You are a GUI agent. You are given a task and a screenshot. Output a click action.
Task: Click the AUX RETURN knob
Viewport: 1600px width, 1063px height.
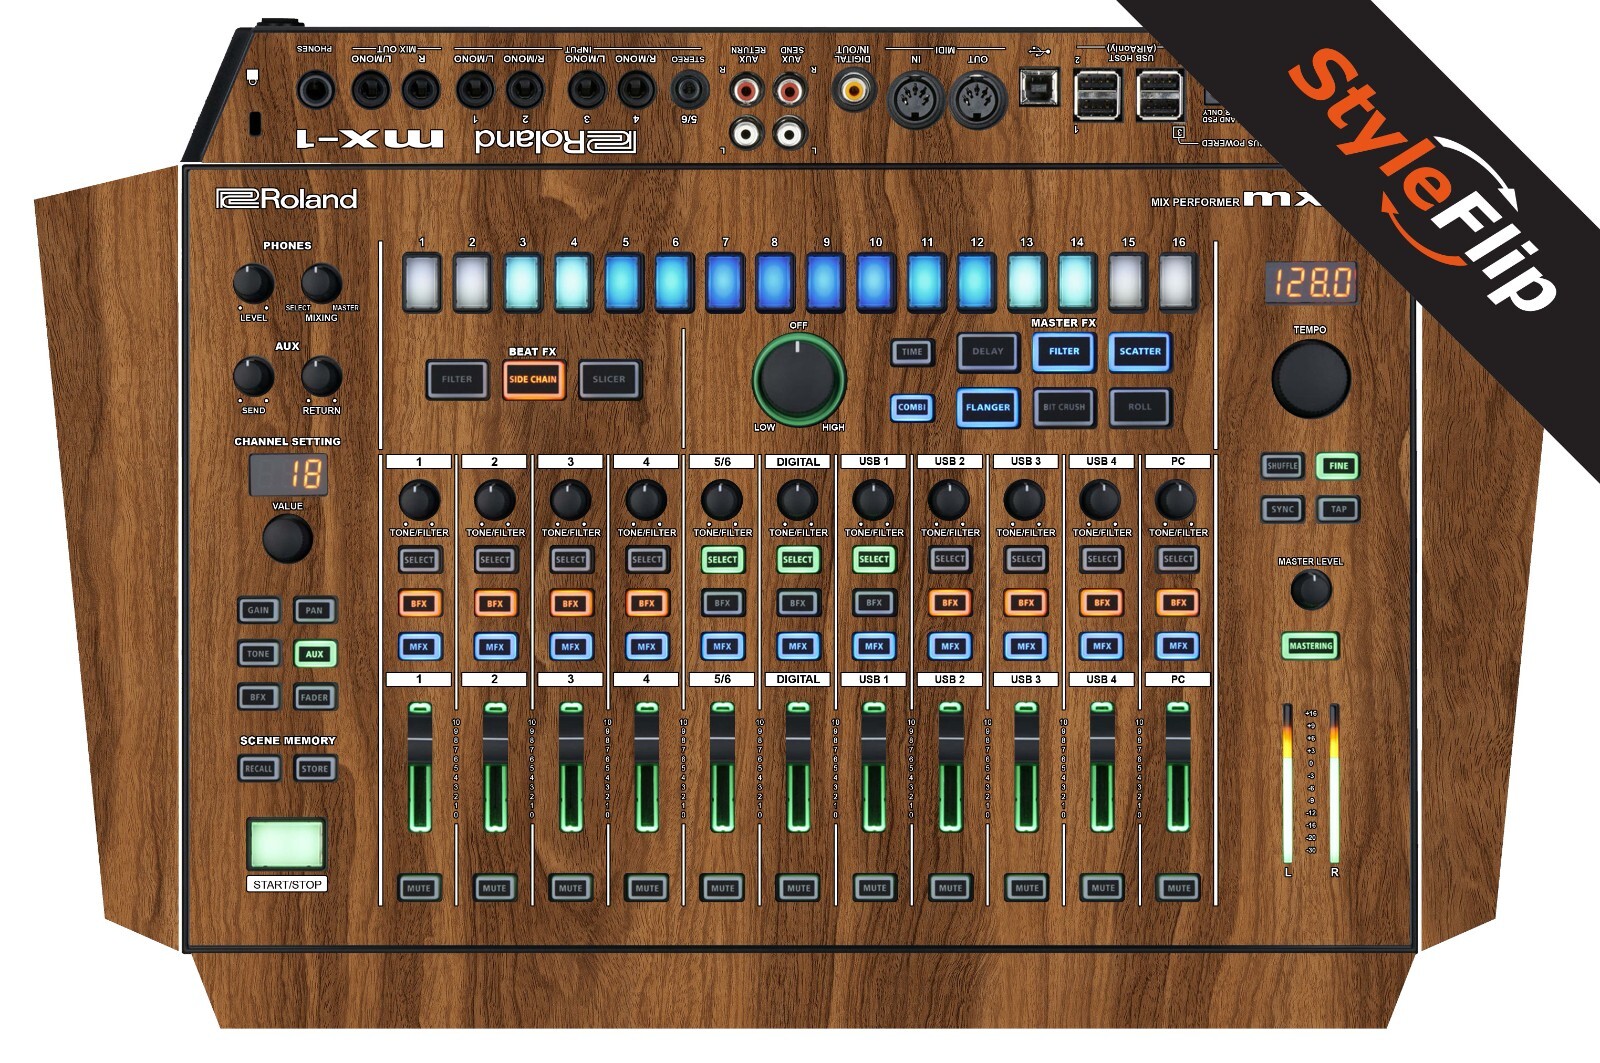321,377
